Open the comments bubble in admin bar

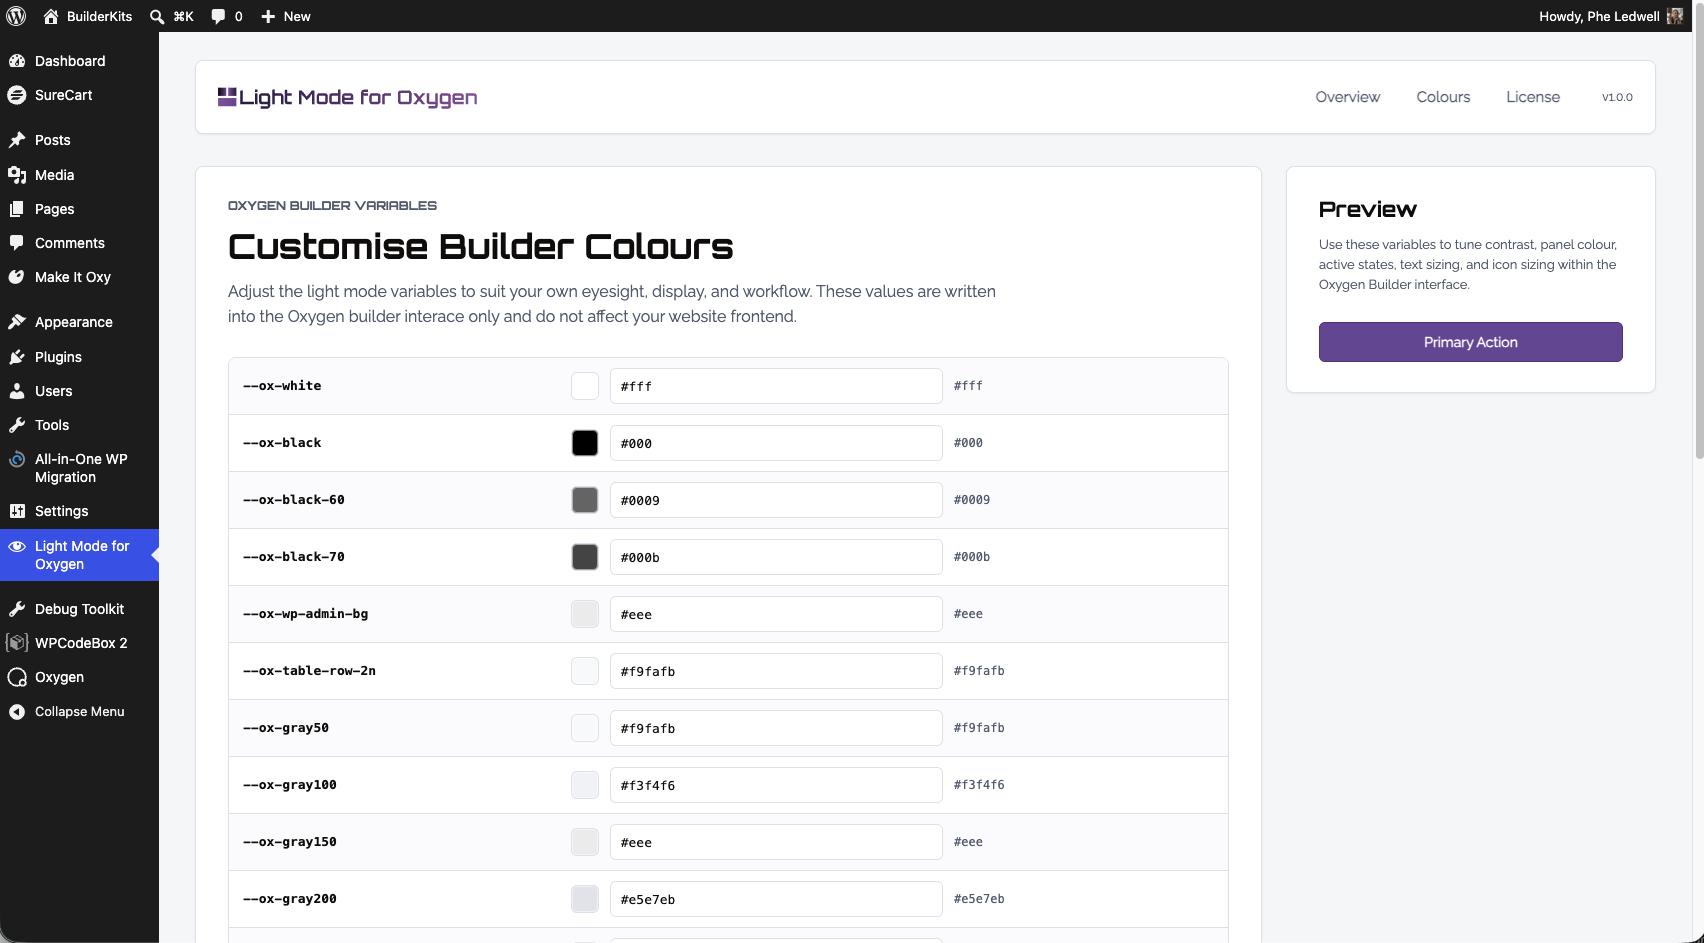(x=218, y=16)
